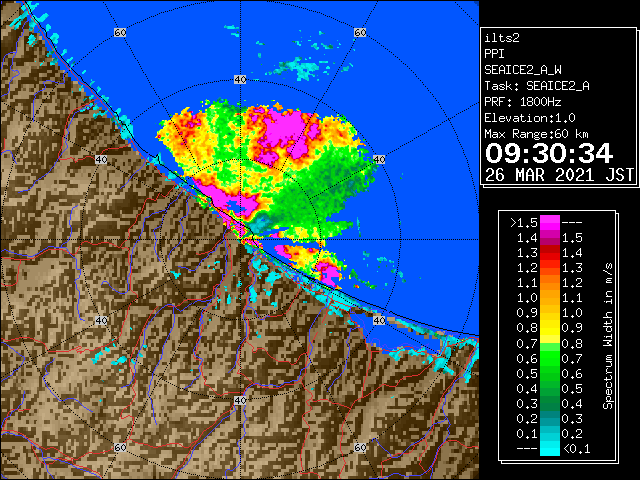The width and height of the screenshot is (640, 480).
Task: Click the magenta >1.5 legend color band
Action: (x=549, y=223)
